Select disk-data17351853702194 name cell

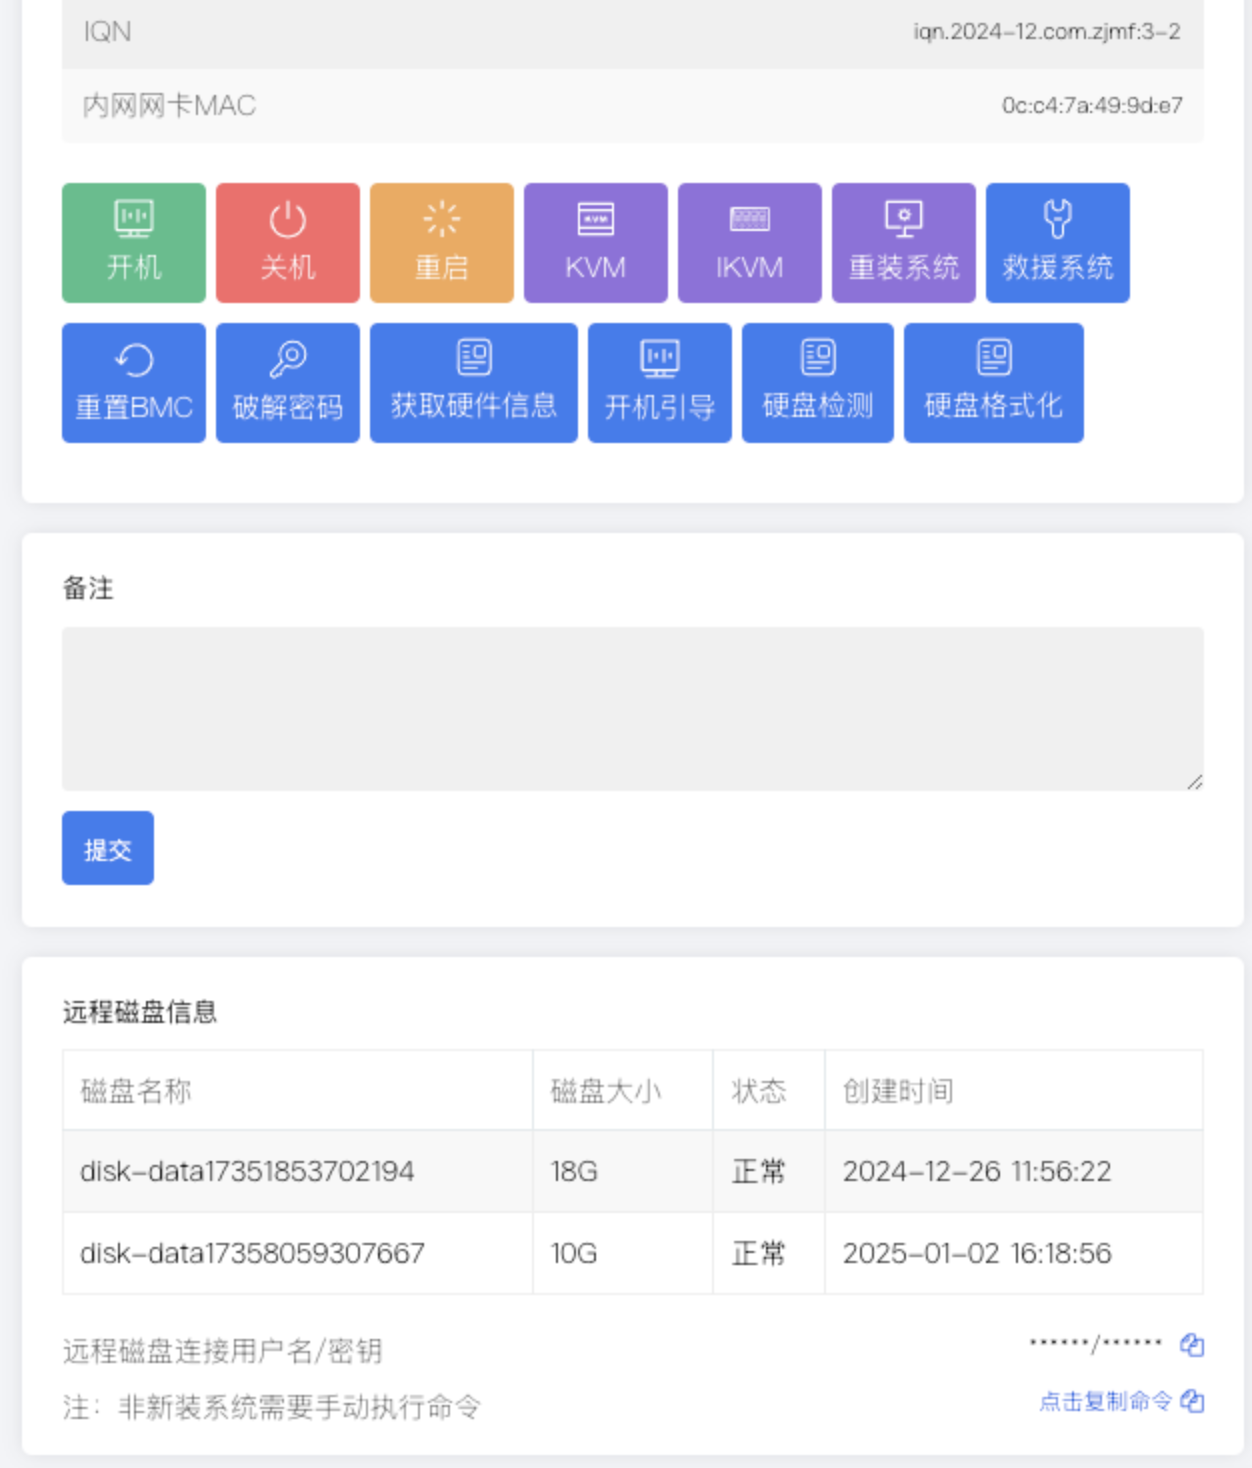click(x=298, y=1171)
